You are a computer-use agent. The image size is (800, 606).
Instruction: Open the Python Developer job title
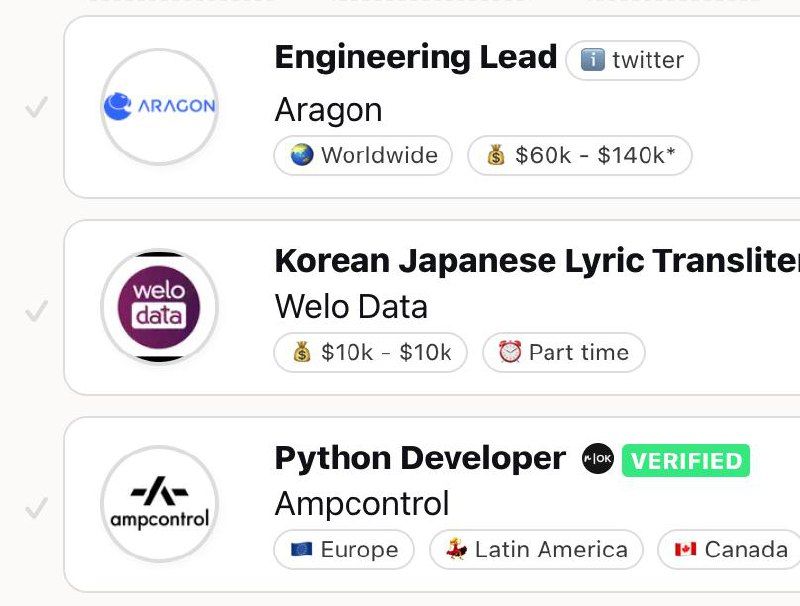click(x=419, y=458)
